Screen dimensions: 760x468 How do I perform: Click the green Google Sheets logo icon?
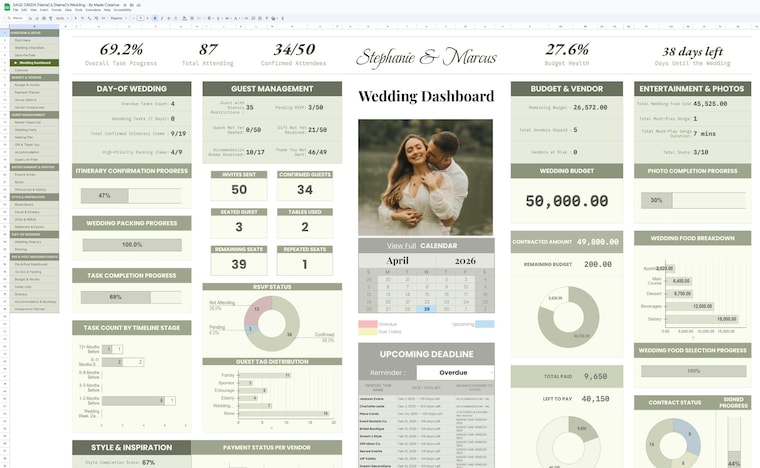click(x=7, y=7)
